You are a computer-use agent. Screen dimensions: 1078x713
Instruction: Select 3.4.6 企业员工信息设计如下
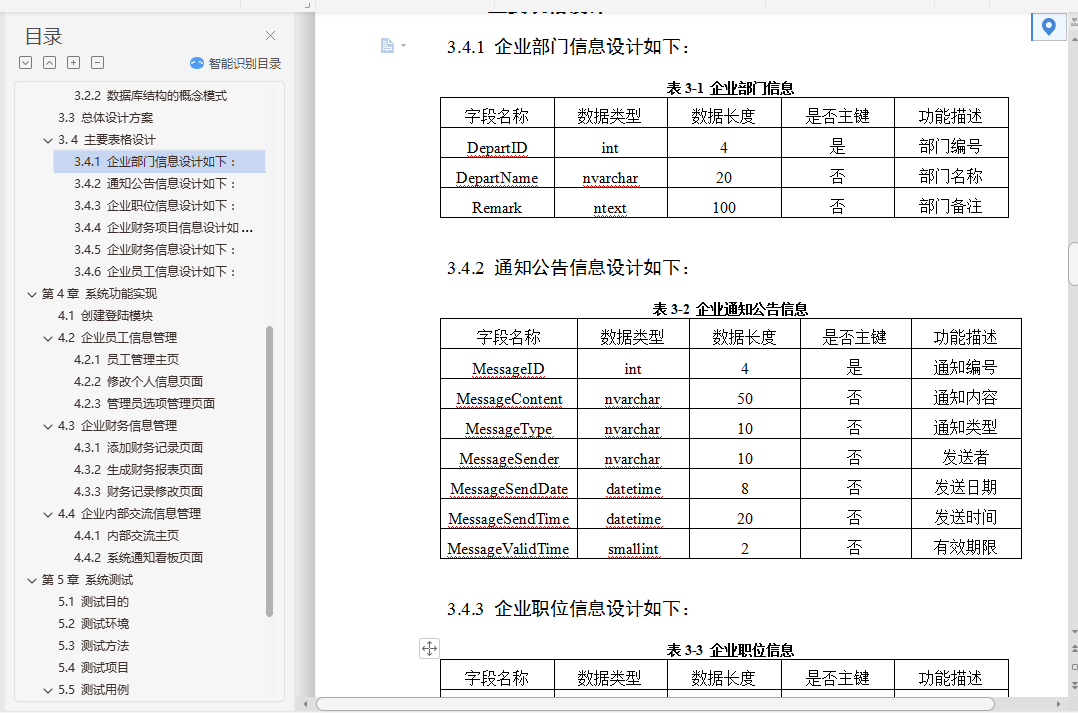click(x=155, y=272)
